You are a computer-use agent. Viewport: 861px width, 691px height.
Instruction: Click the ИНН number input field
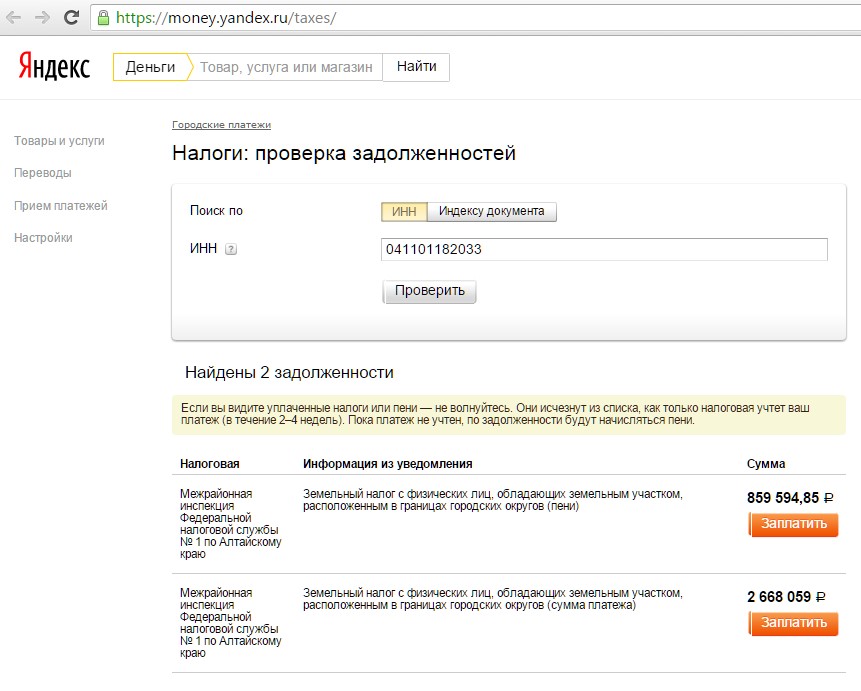[x=604, y=250]
